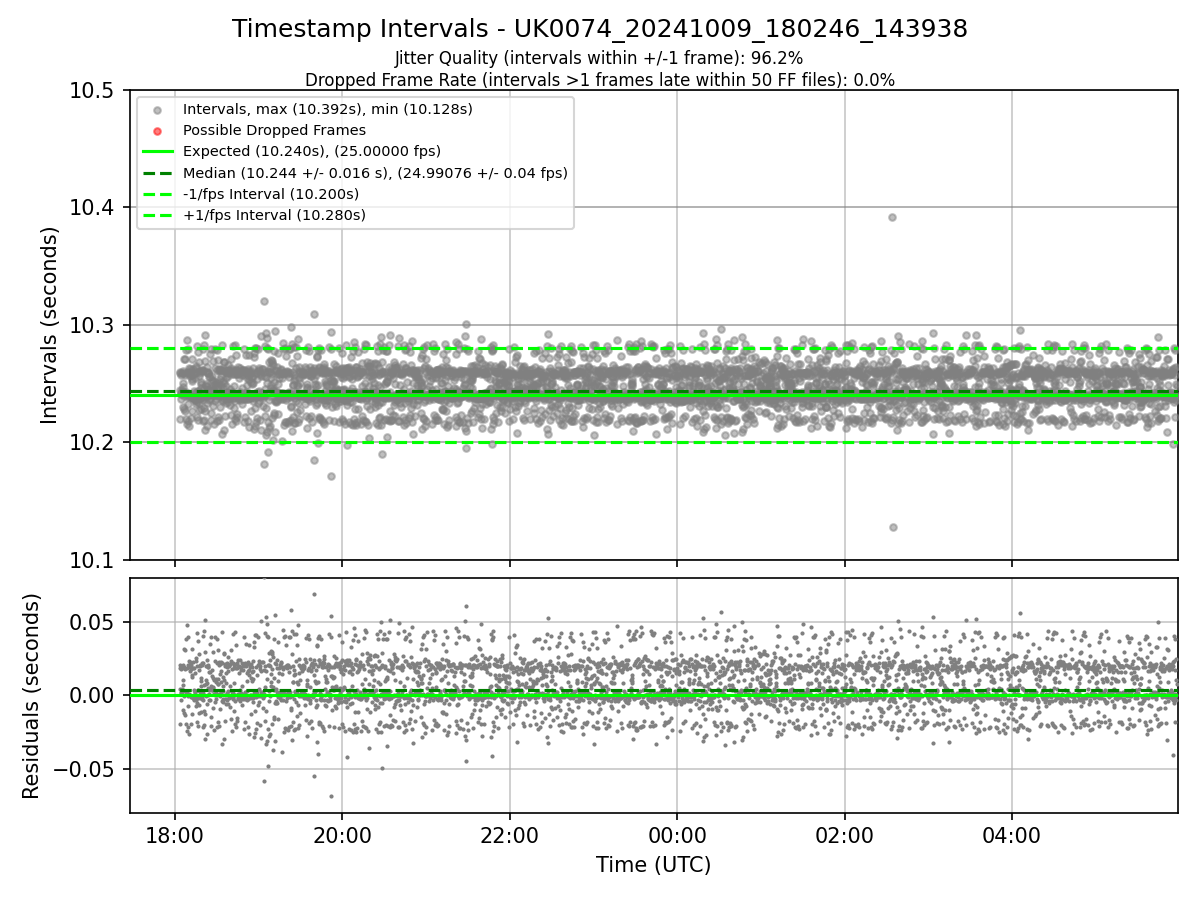Select the legend entry '-1/fps Interval (10.200s)'
Viewport: 1200px width, 900px height.
tap(271, 194)
